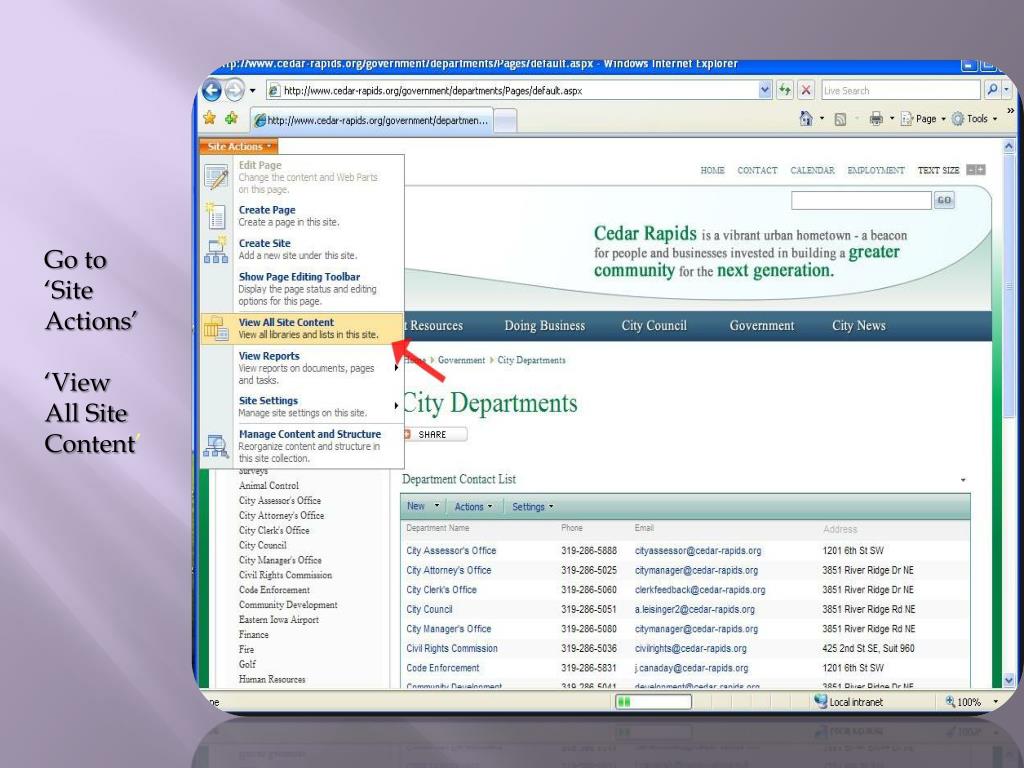Expand the Department Contact List web part menu
Image resolution: width=1024 pixels, height=768 pixels.
point(963,480)
